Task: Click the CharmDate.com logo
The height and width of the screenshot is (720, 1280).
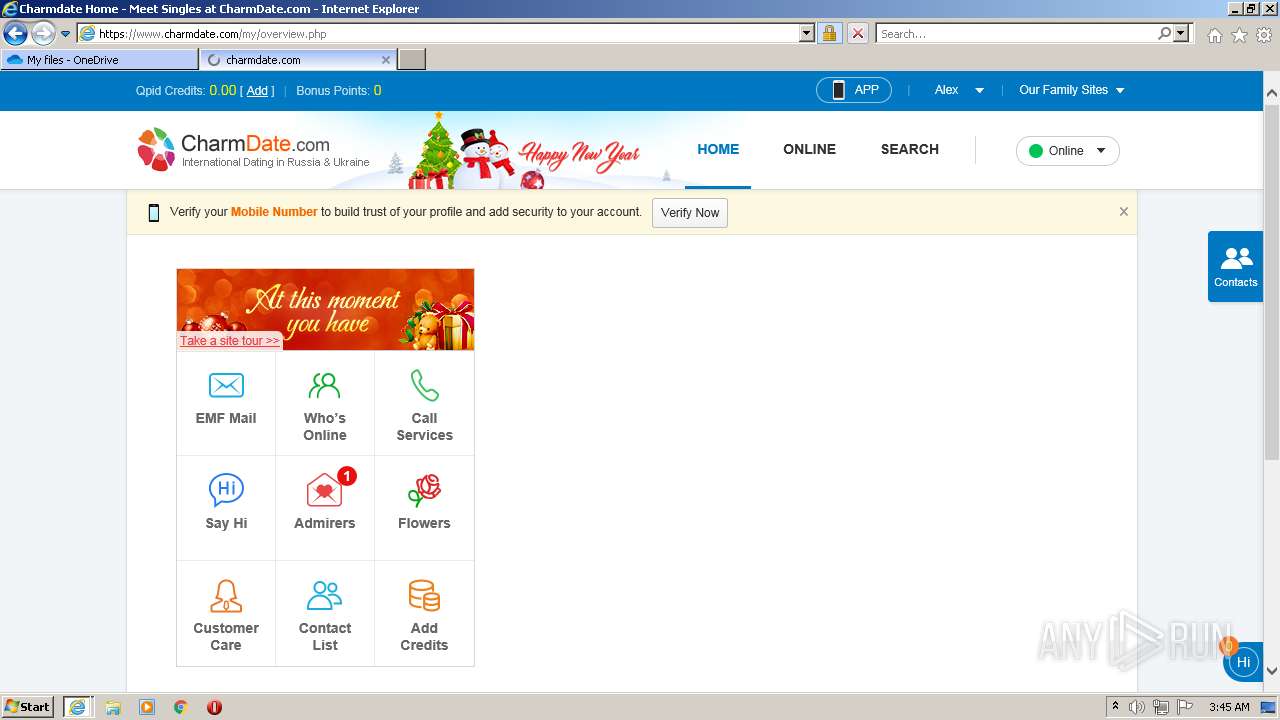Action: 253,150
